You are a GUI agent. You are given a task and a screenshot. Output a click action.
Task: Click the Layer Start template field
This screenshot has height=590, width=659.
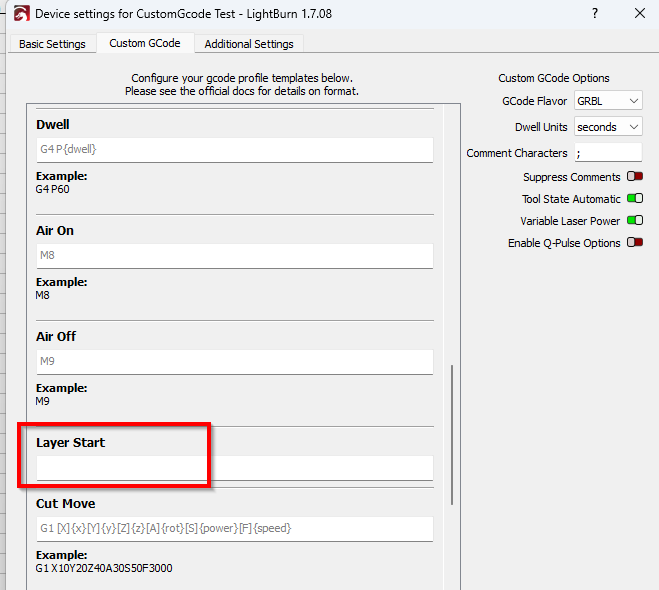235,468
